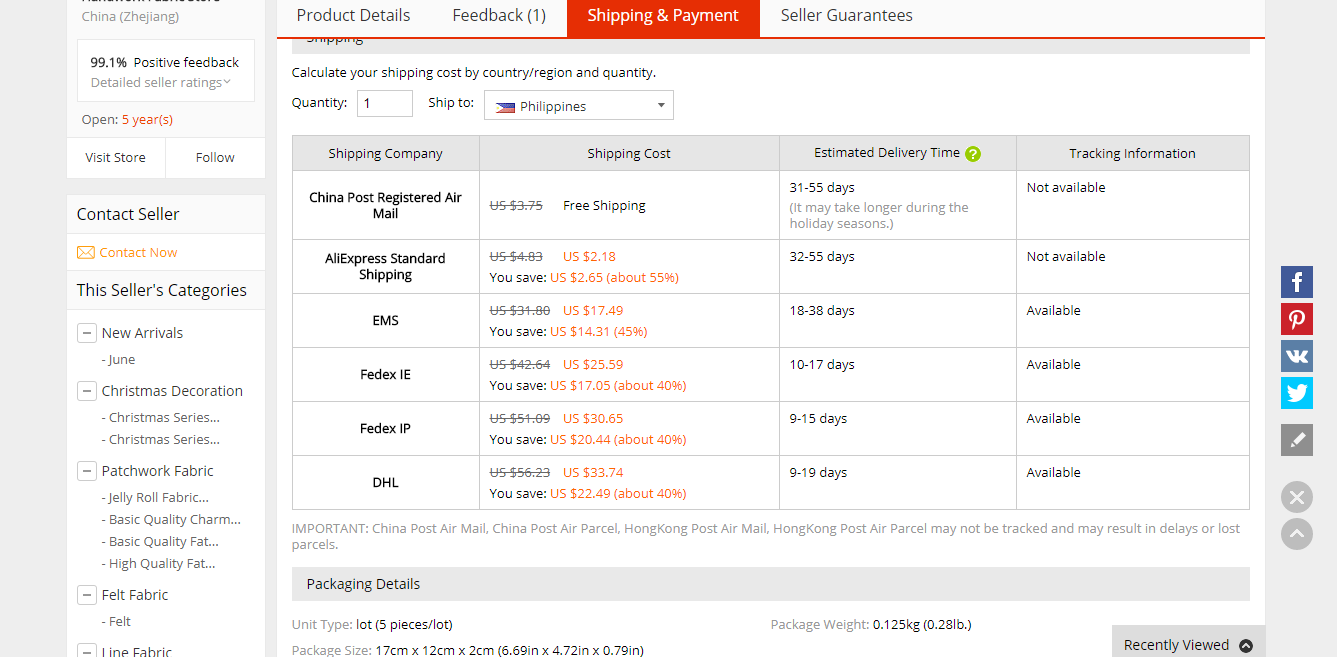
Task: Expand the Recently Viewed panel
Action: tap(1188, 644)
